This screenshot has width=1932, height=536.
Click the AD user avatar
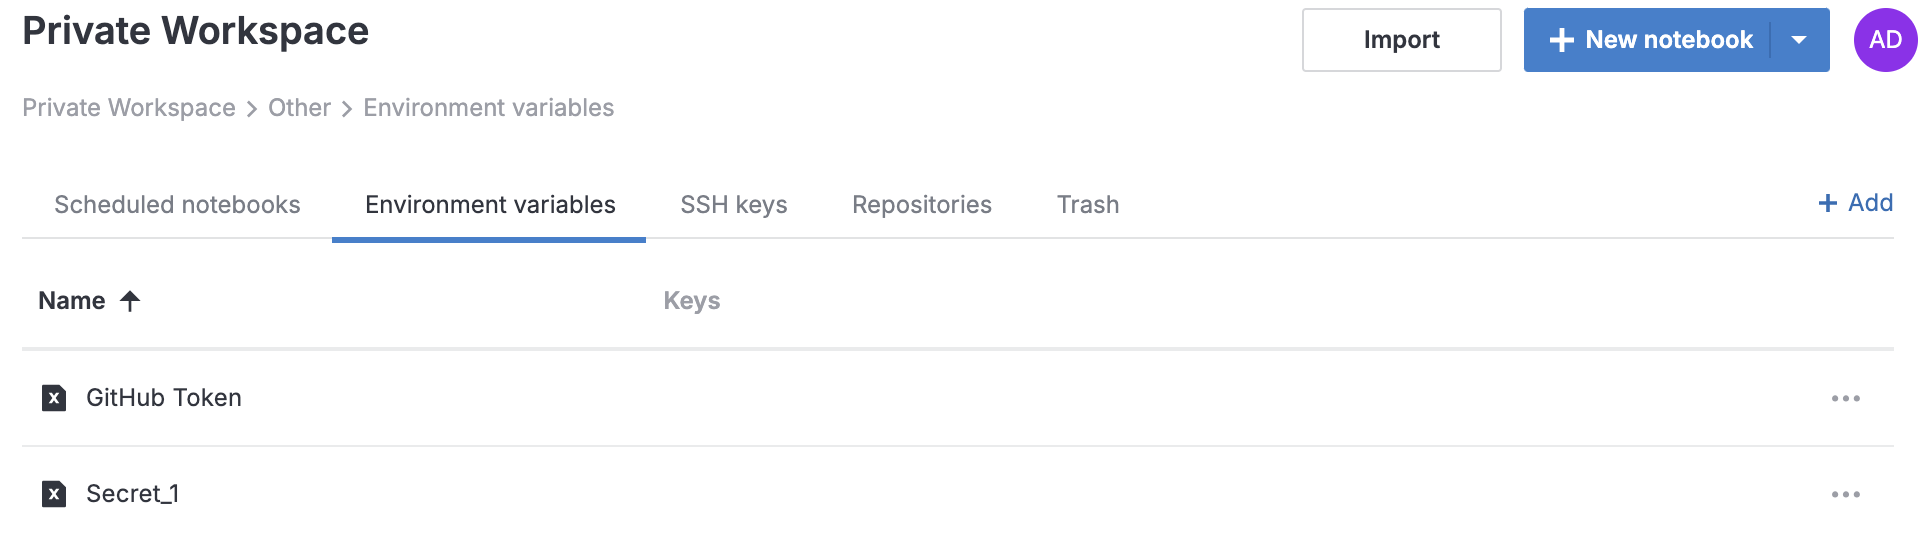click(1885, 40)
